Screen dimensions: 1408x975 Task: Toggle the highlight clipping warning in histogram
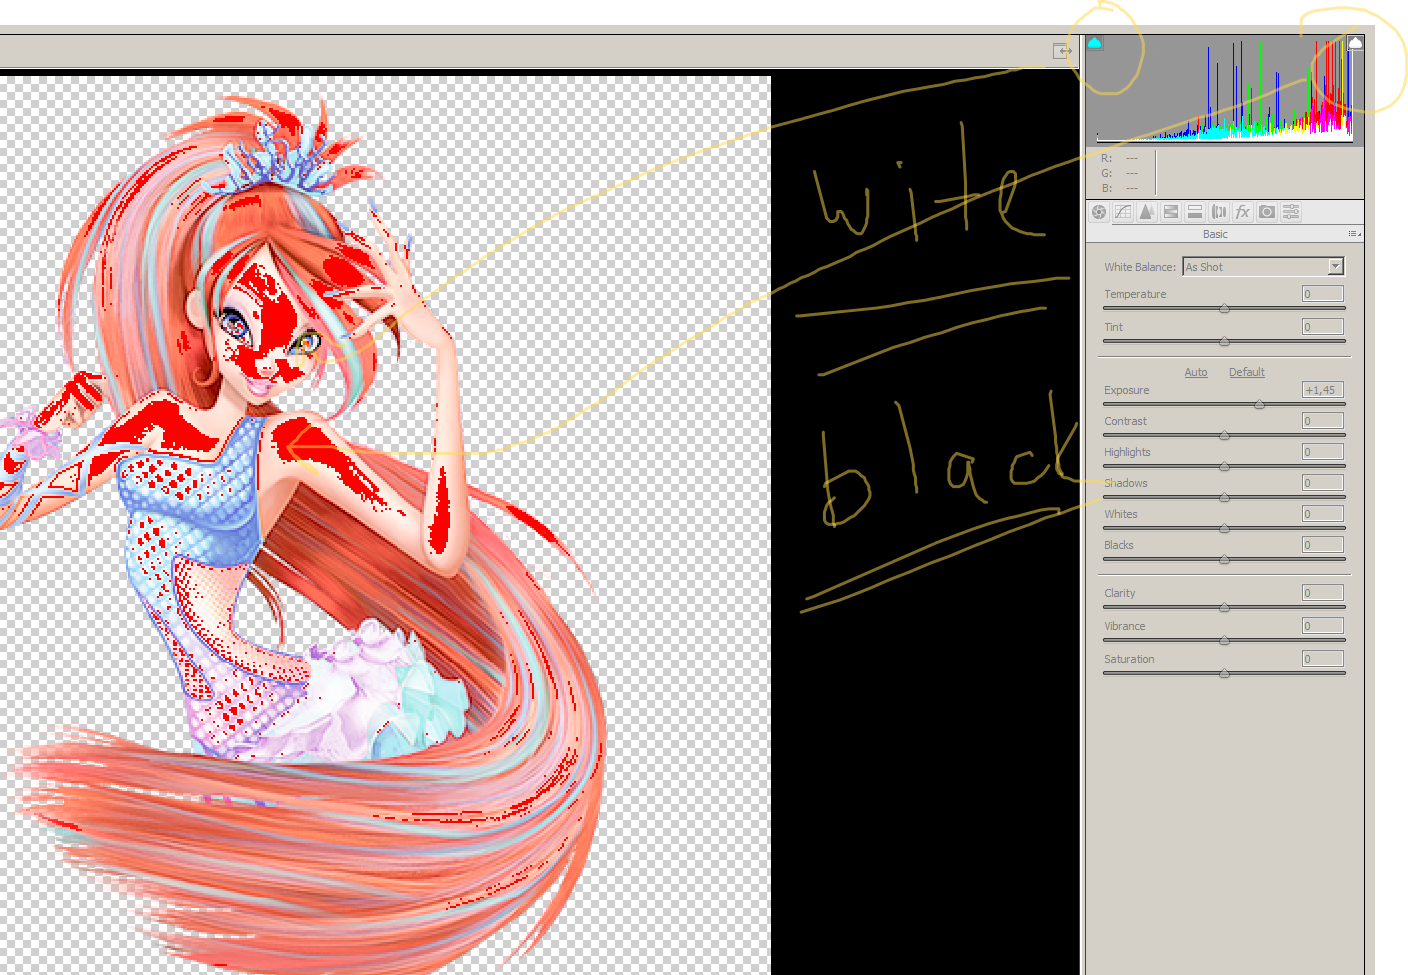tap(1355, 43)
